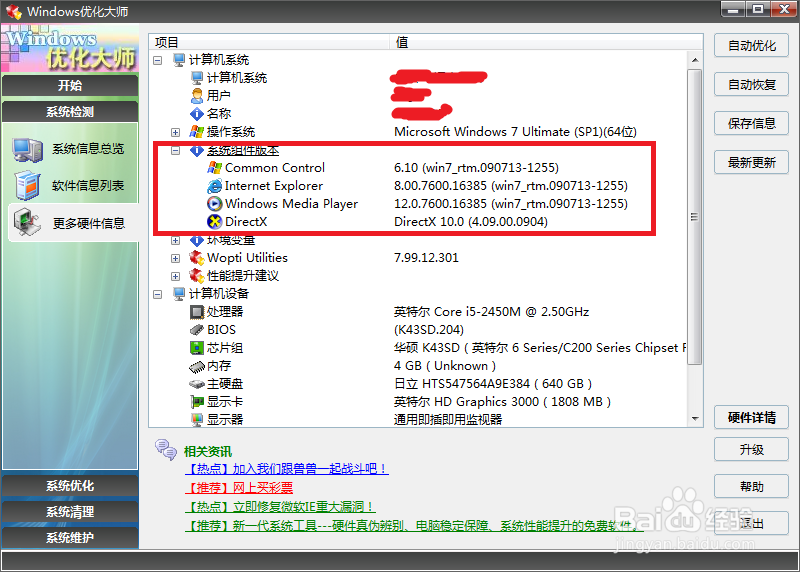This screenshot has height=572, width=800.
Task: Open the 立即修复微软IE重大漏洞 link
Action: pos(280,507)
